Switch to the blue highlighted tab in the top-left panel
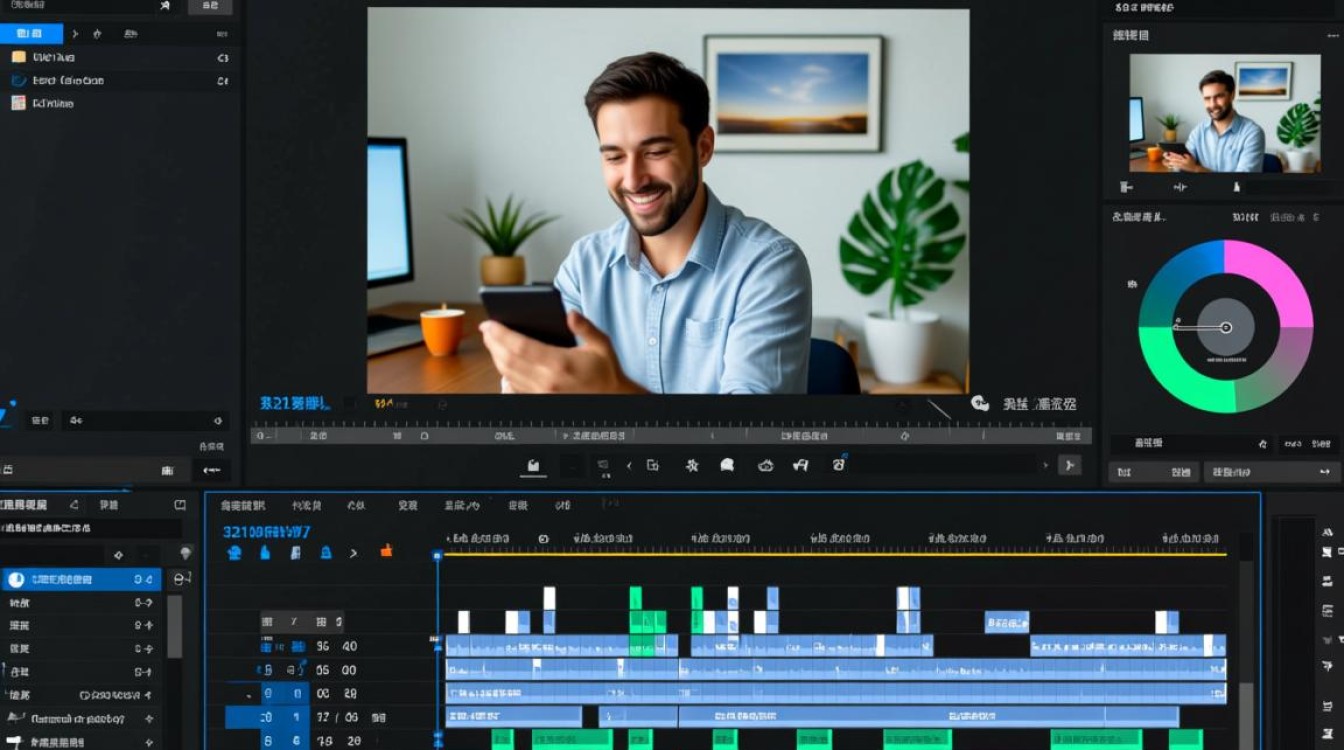This screenshot has height=750, width=1344. coord(31,33)
